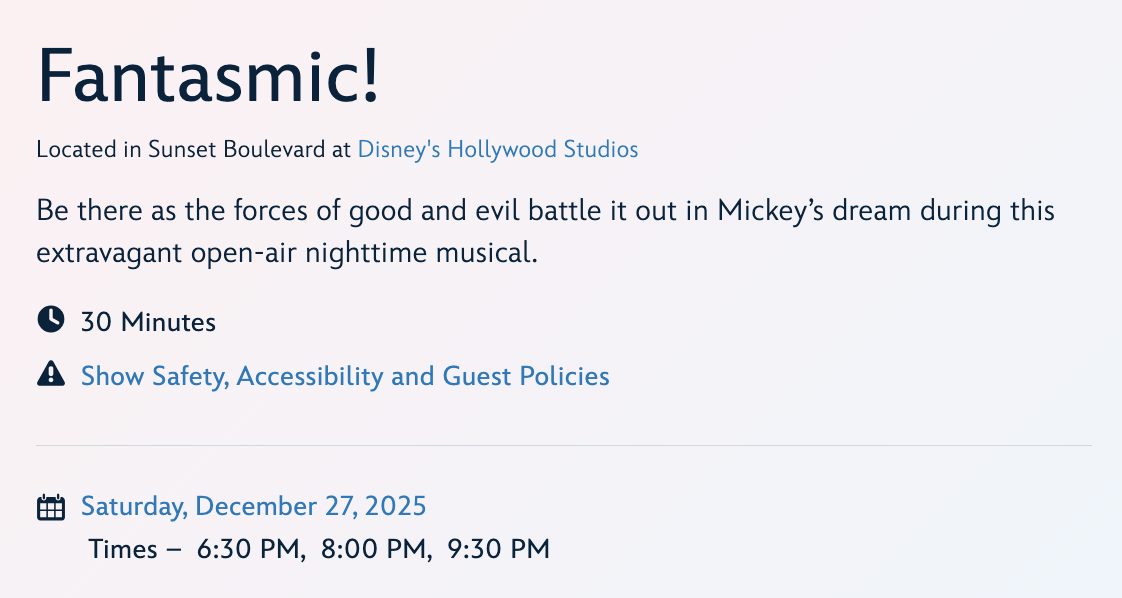1122x598 pixels.
Task: Expand Show Safety, Accessibility and Guest Policies
Action: click(x=345, y=376)
